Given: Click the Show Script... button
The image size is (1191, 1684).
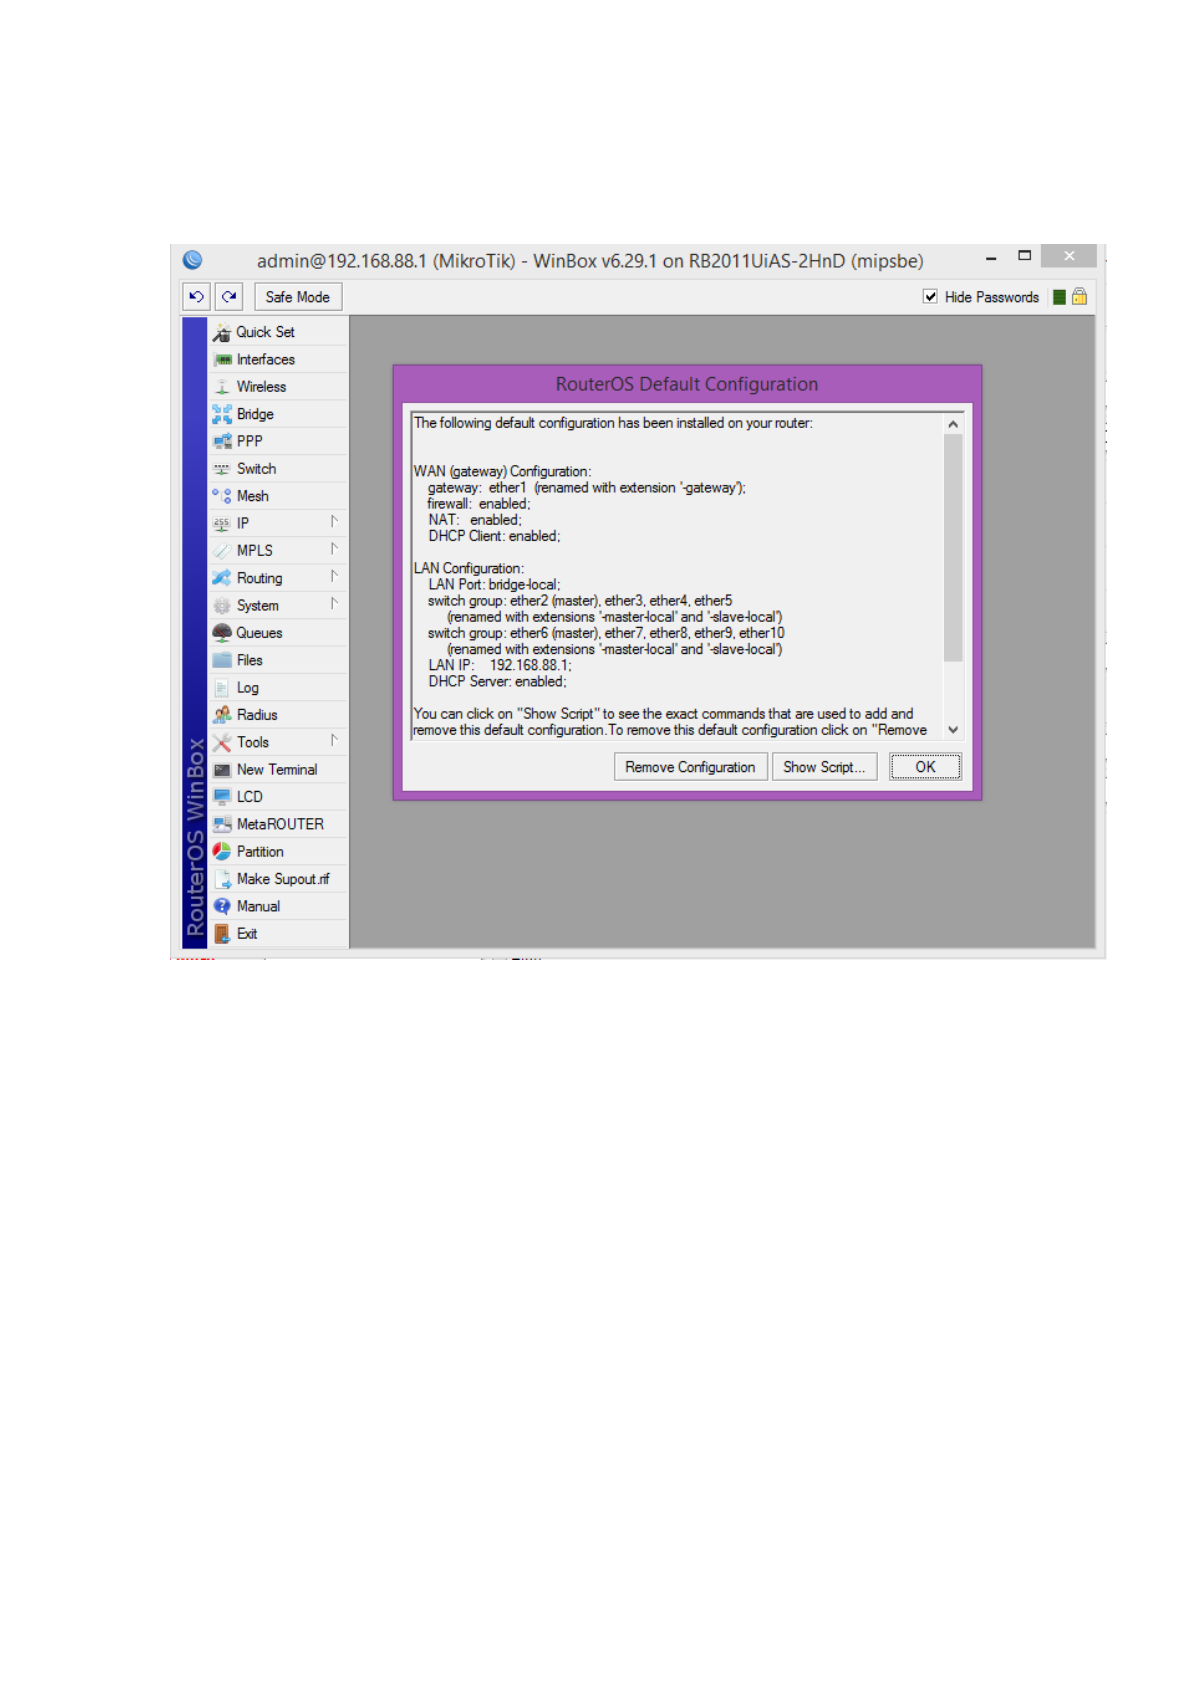Looking at the screenshot, I should point(824,767).
